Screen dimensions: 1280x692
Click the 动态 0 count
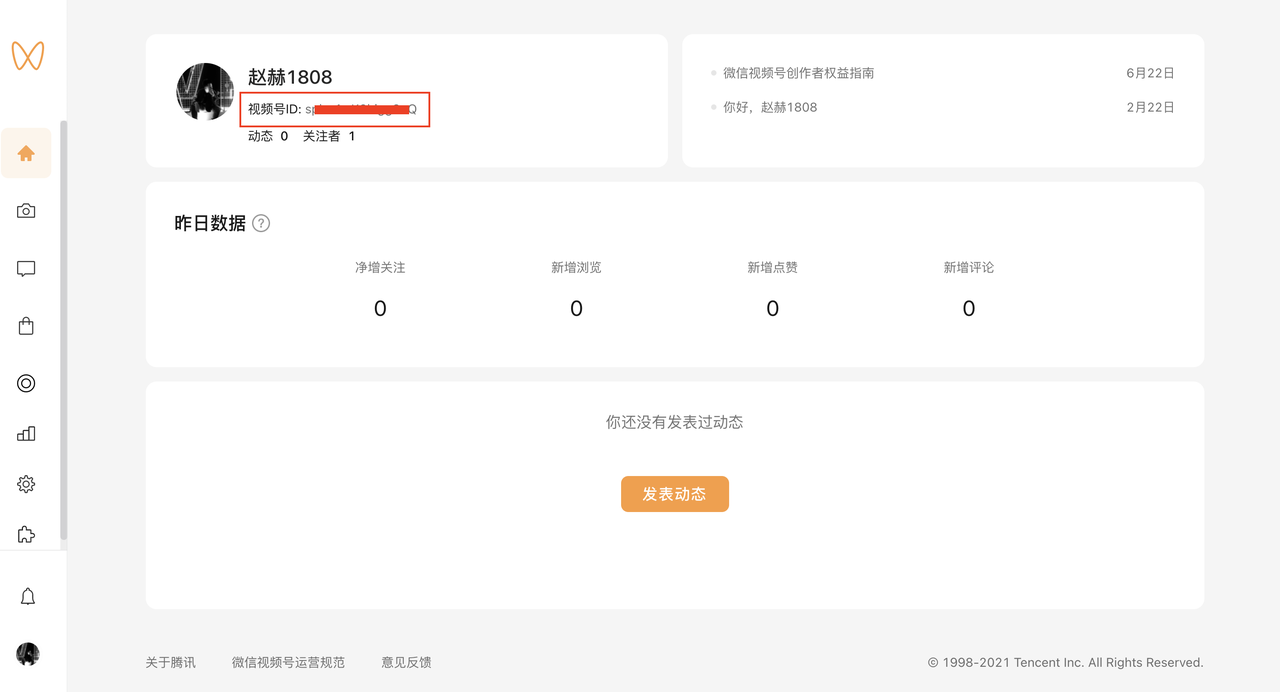(268, 136)
